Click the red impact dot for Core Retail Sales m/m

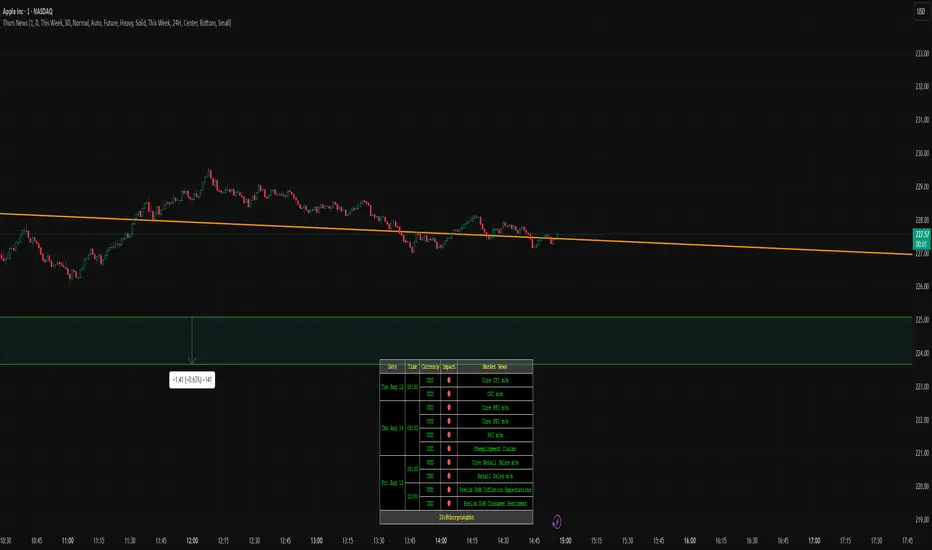tap(448, 463)
